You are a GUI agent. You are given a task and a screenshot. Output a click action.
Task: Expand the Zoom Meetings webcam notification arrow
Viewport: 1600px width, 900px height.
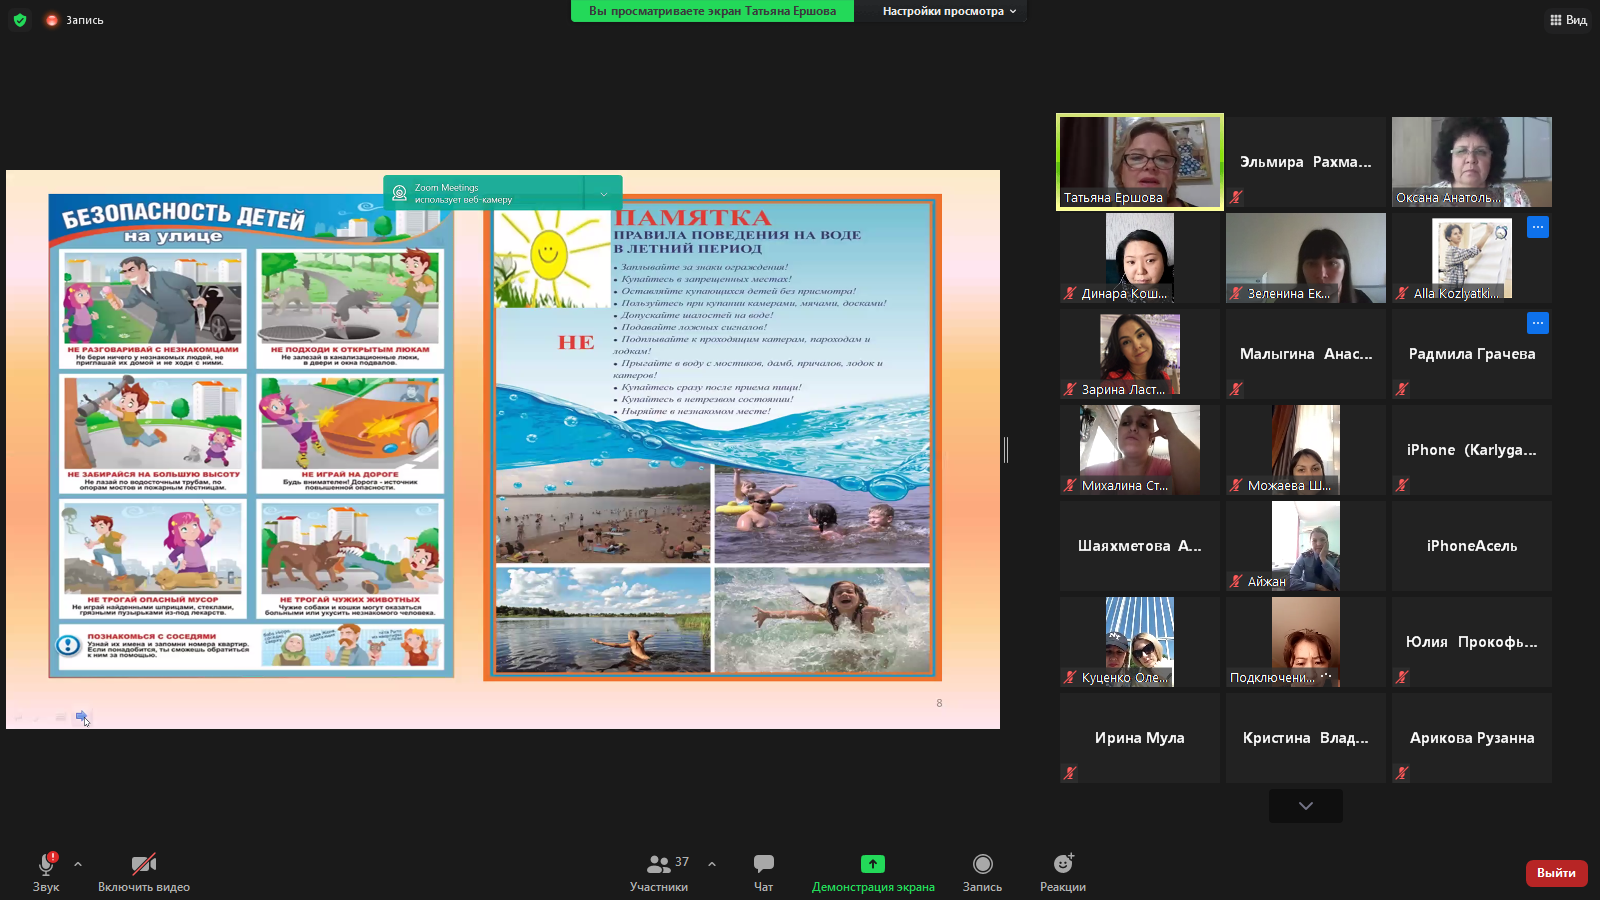603,193
